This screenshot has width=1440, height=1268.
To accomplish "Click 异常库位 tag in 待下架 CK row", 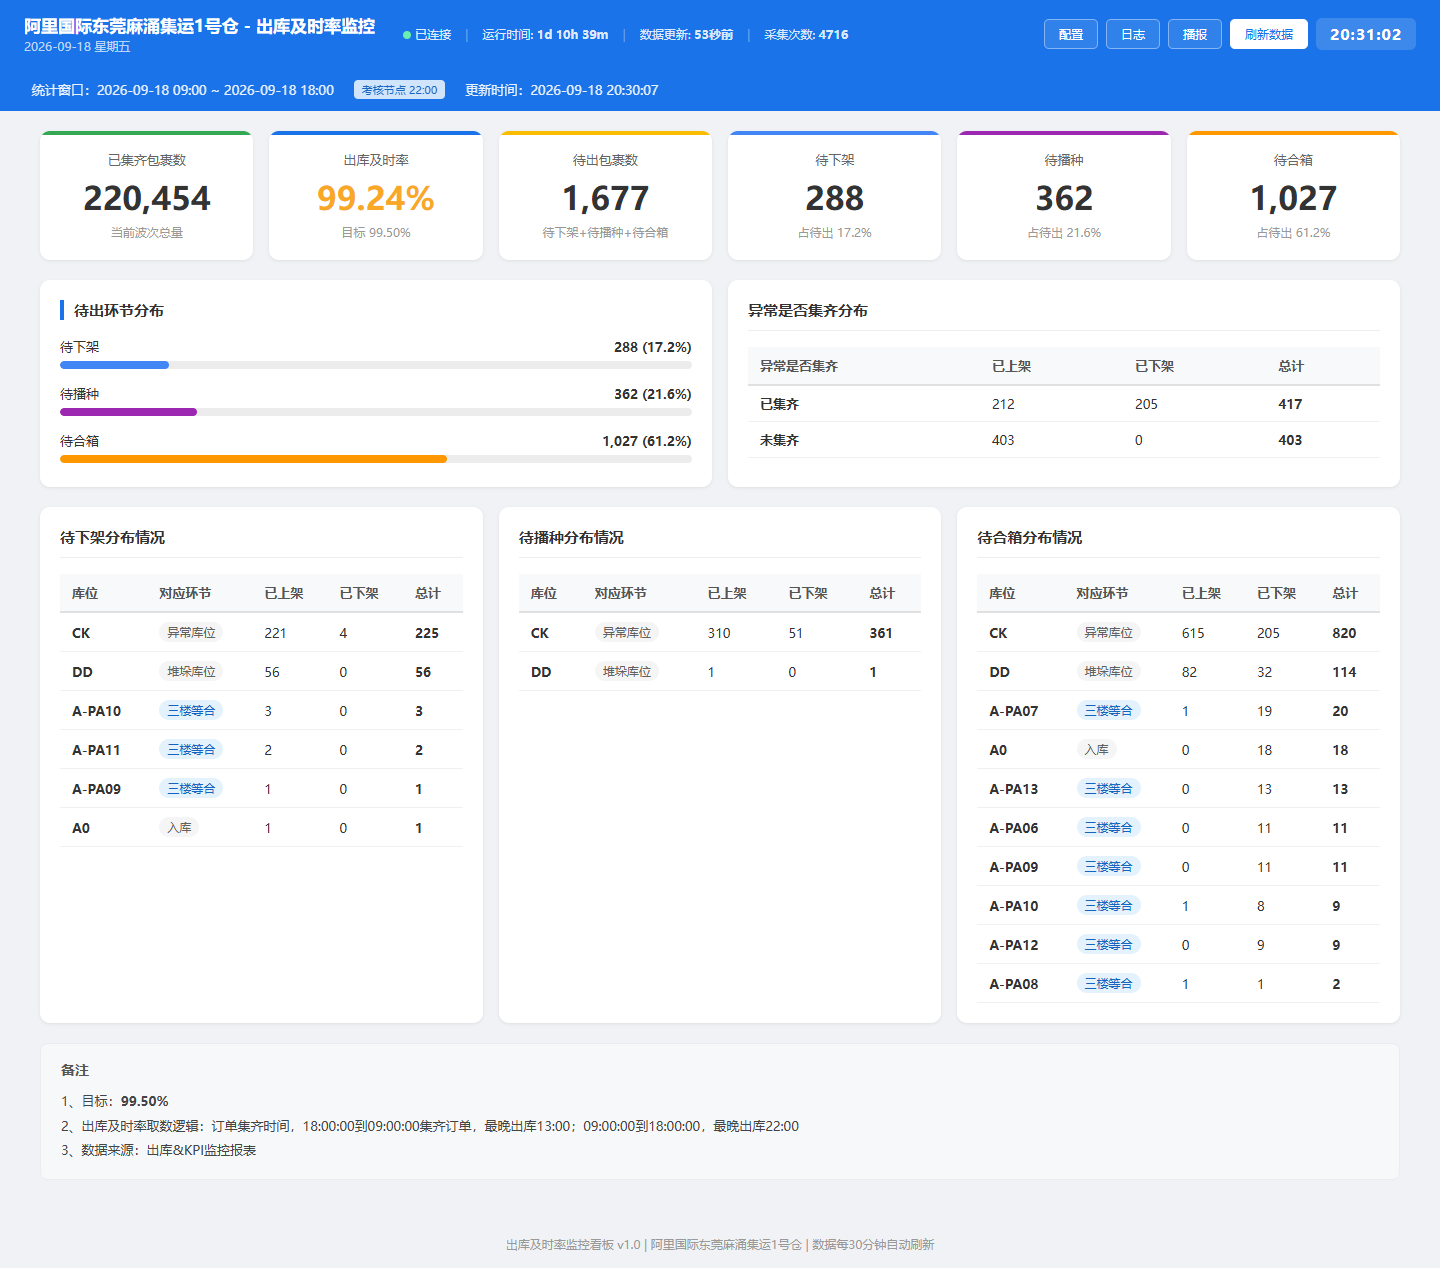I will point(191,633).
